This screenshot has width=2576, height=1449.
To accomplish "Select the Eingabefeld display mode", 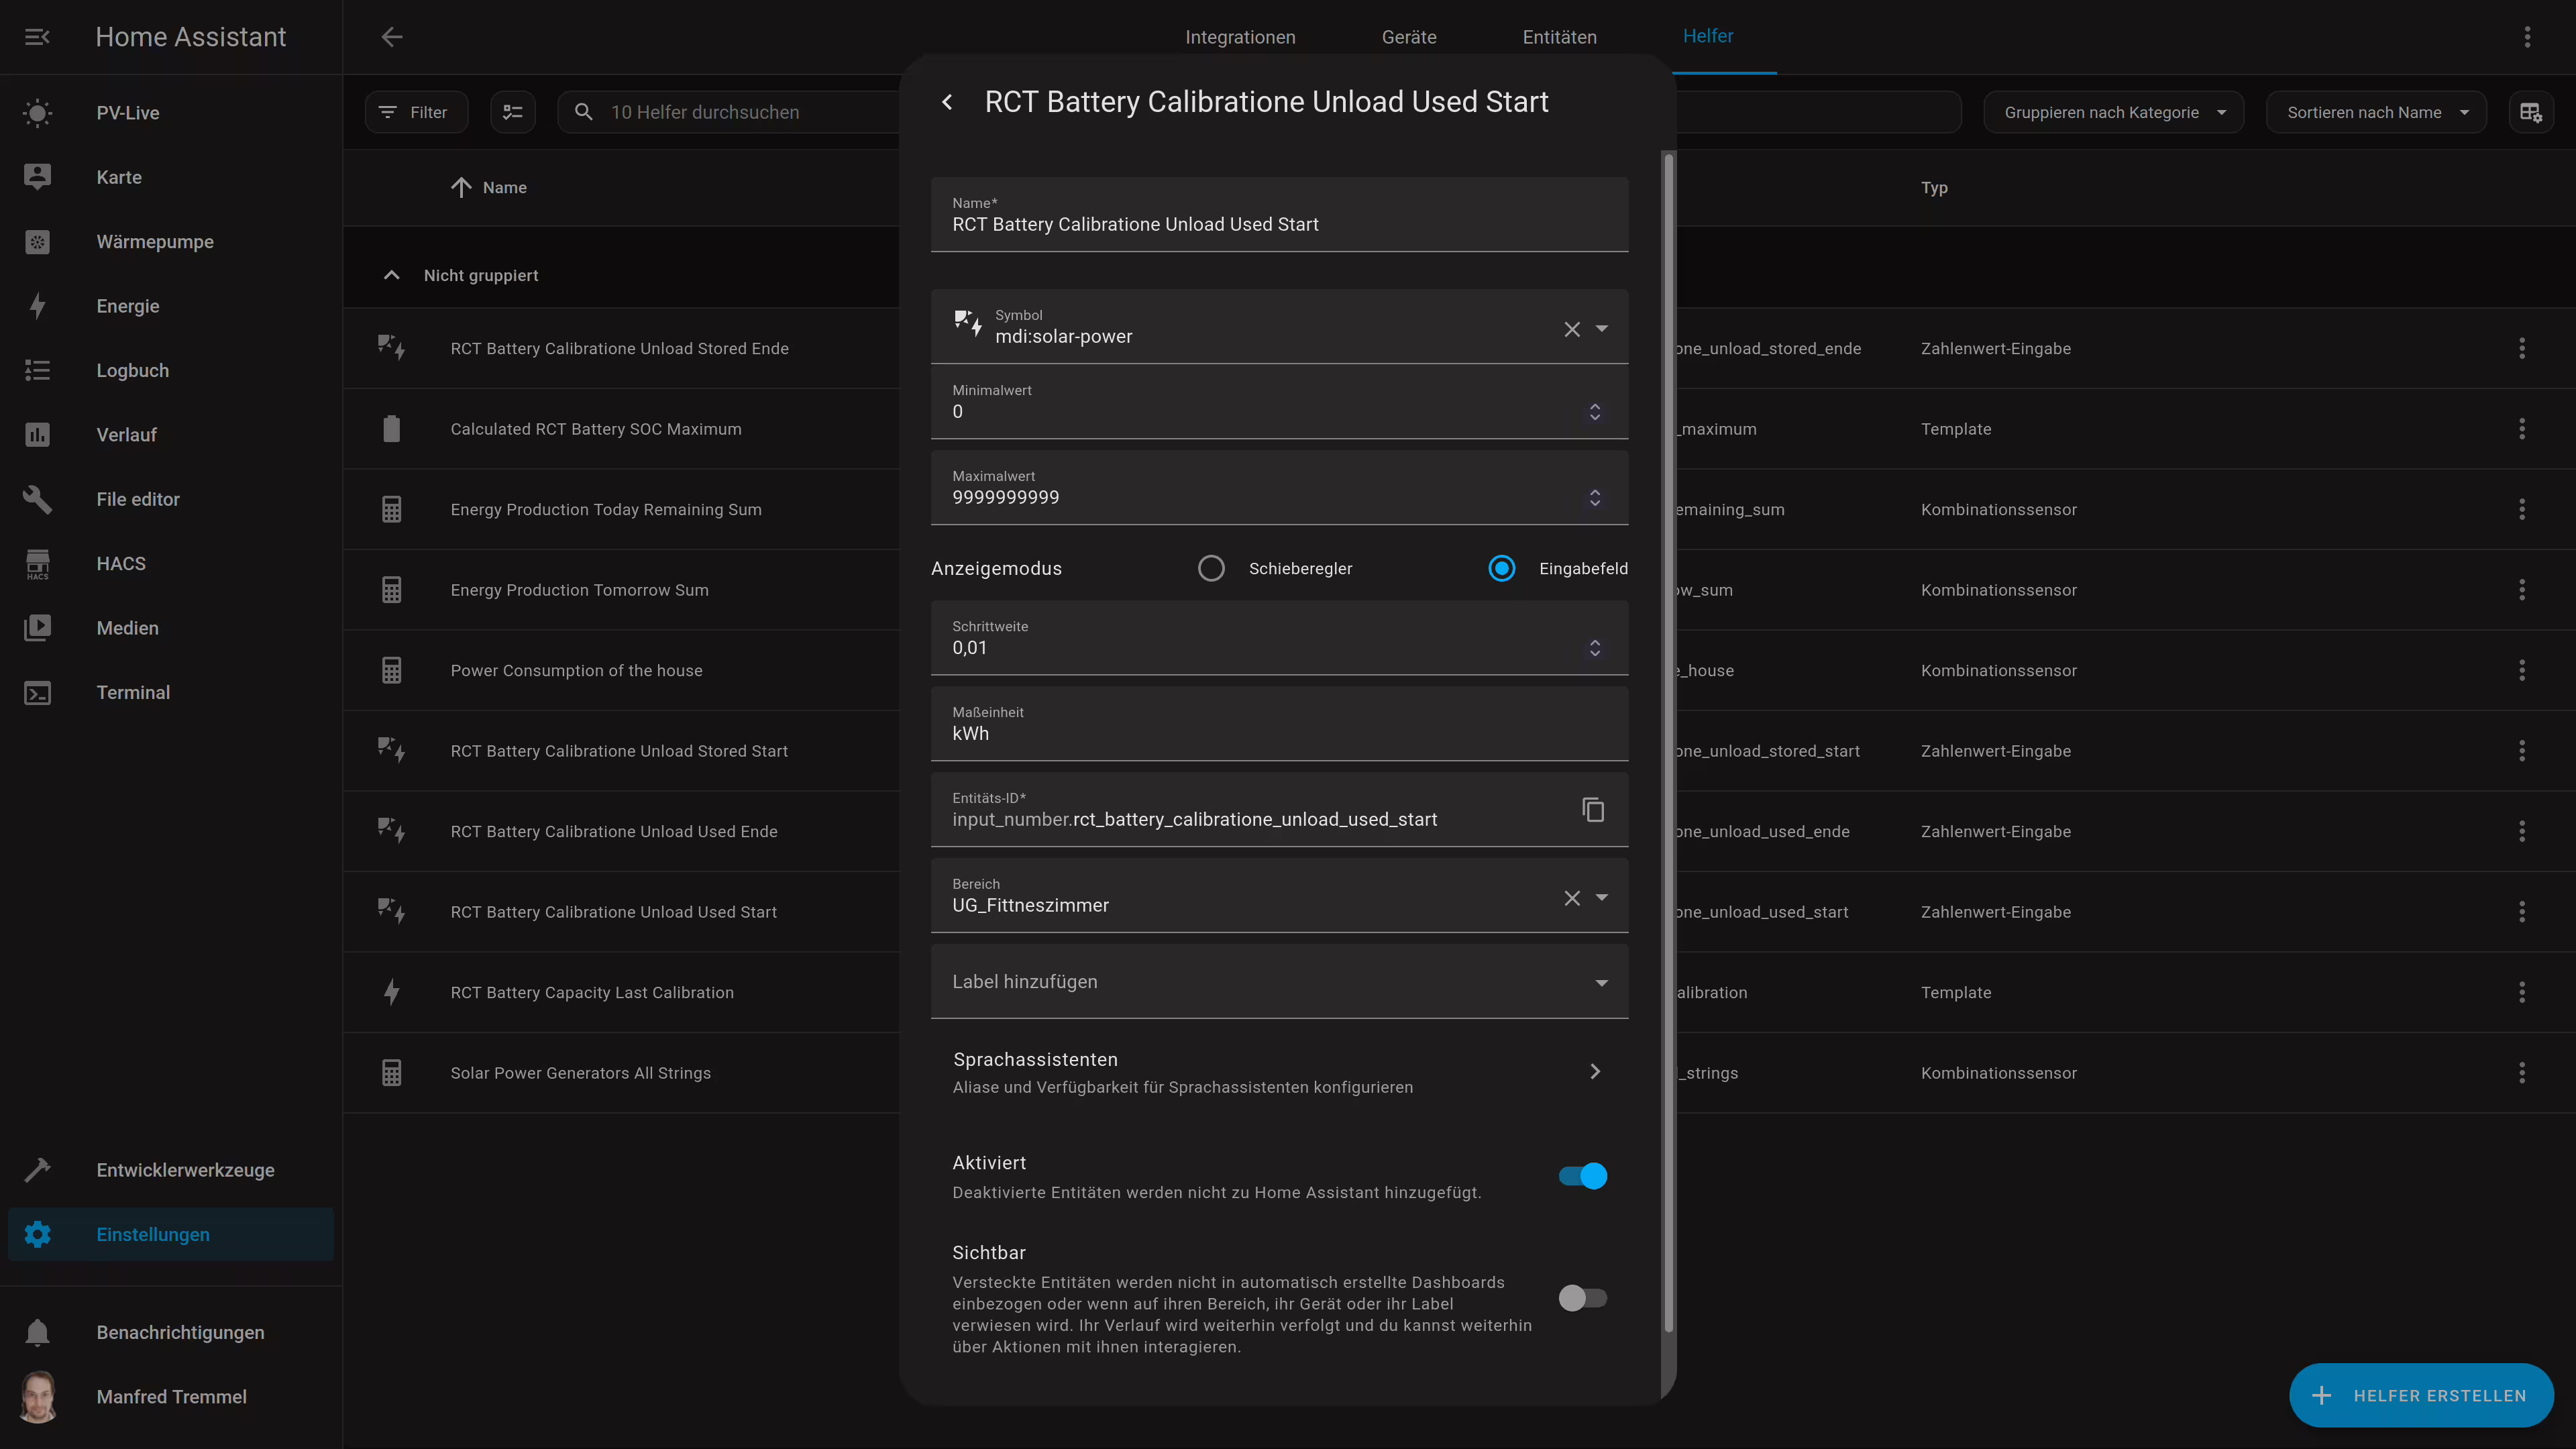I will click(x=1501, y=568).
